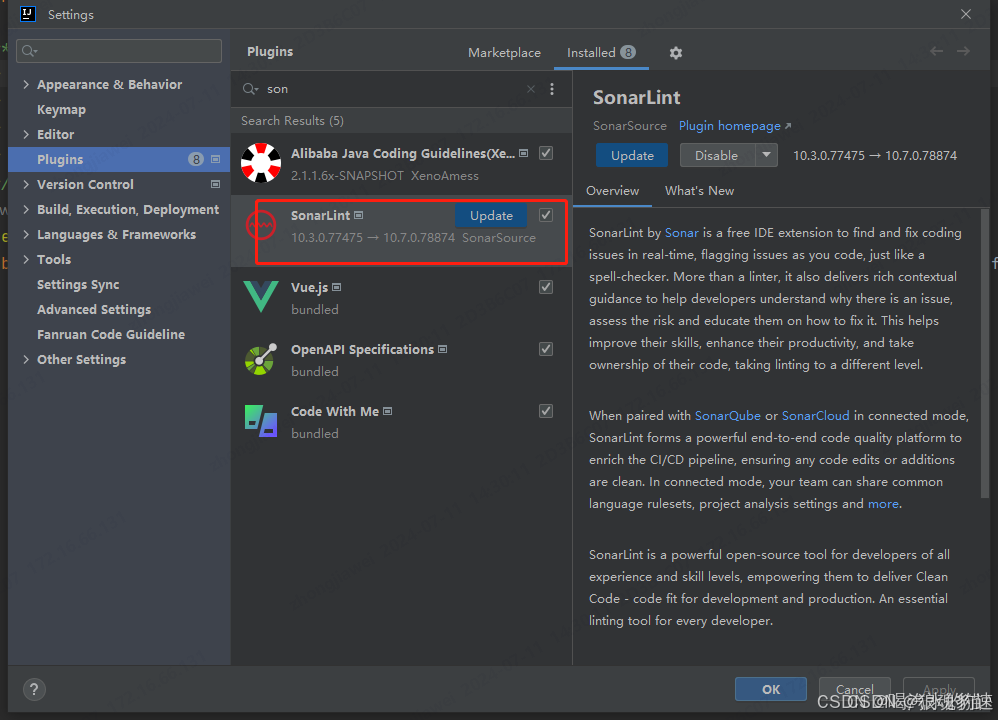
Task: Expand the Editor settings section
Action: point(26,134)
